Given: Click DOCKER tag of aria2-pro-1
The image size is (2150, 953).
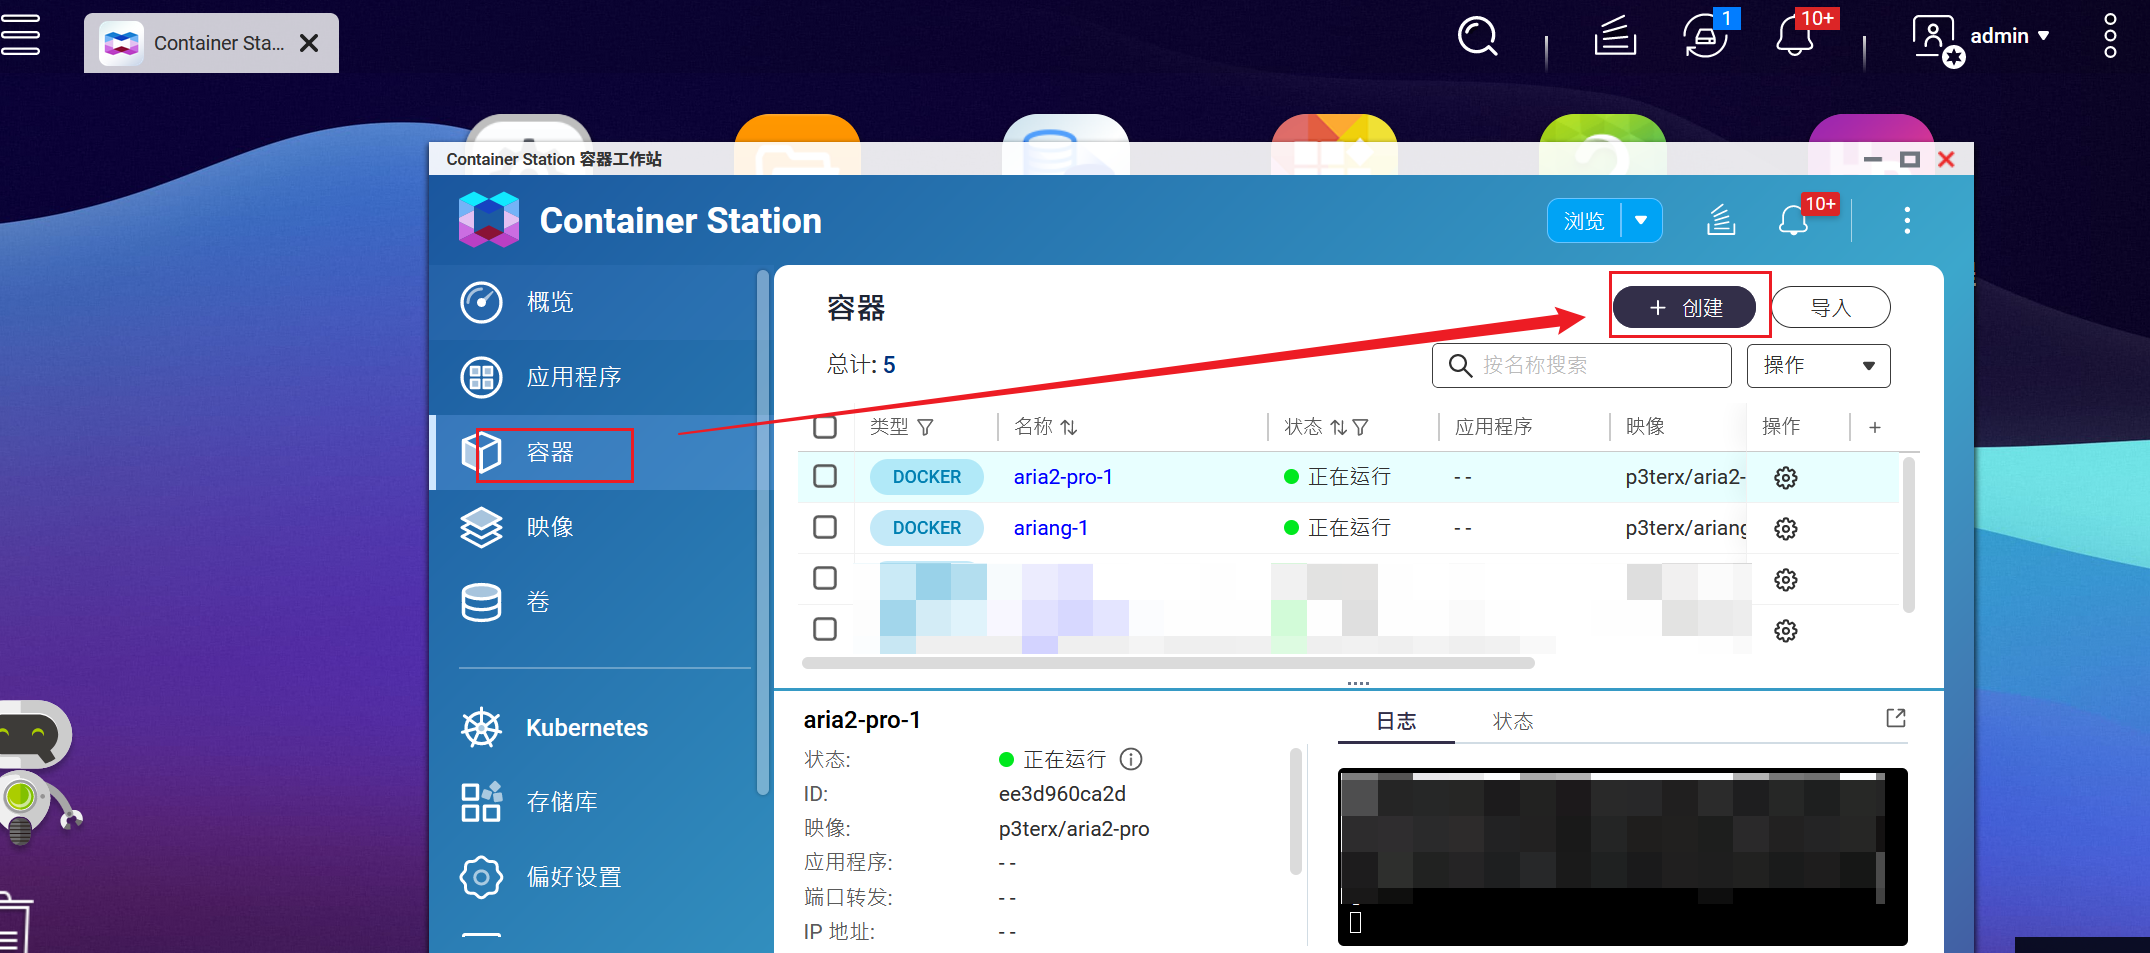Looking at the screenshot, I should click(927, 477).
